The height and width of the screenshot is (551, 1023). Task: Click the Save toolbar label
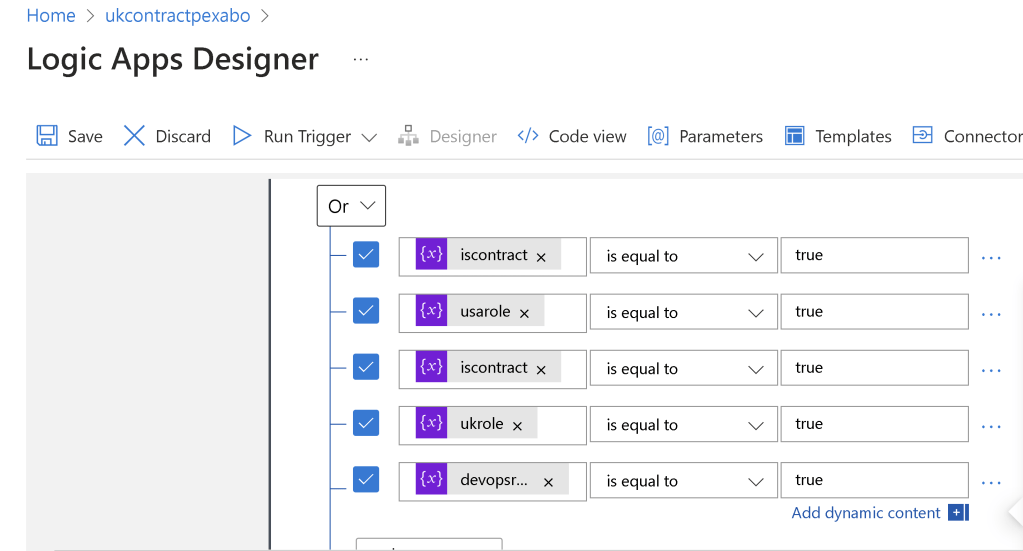click(85, 136)
